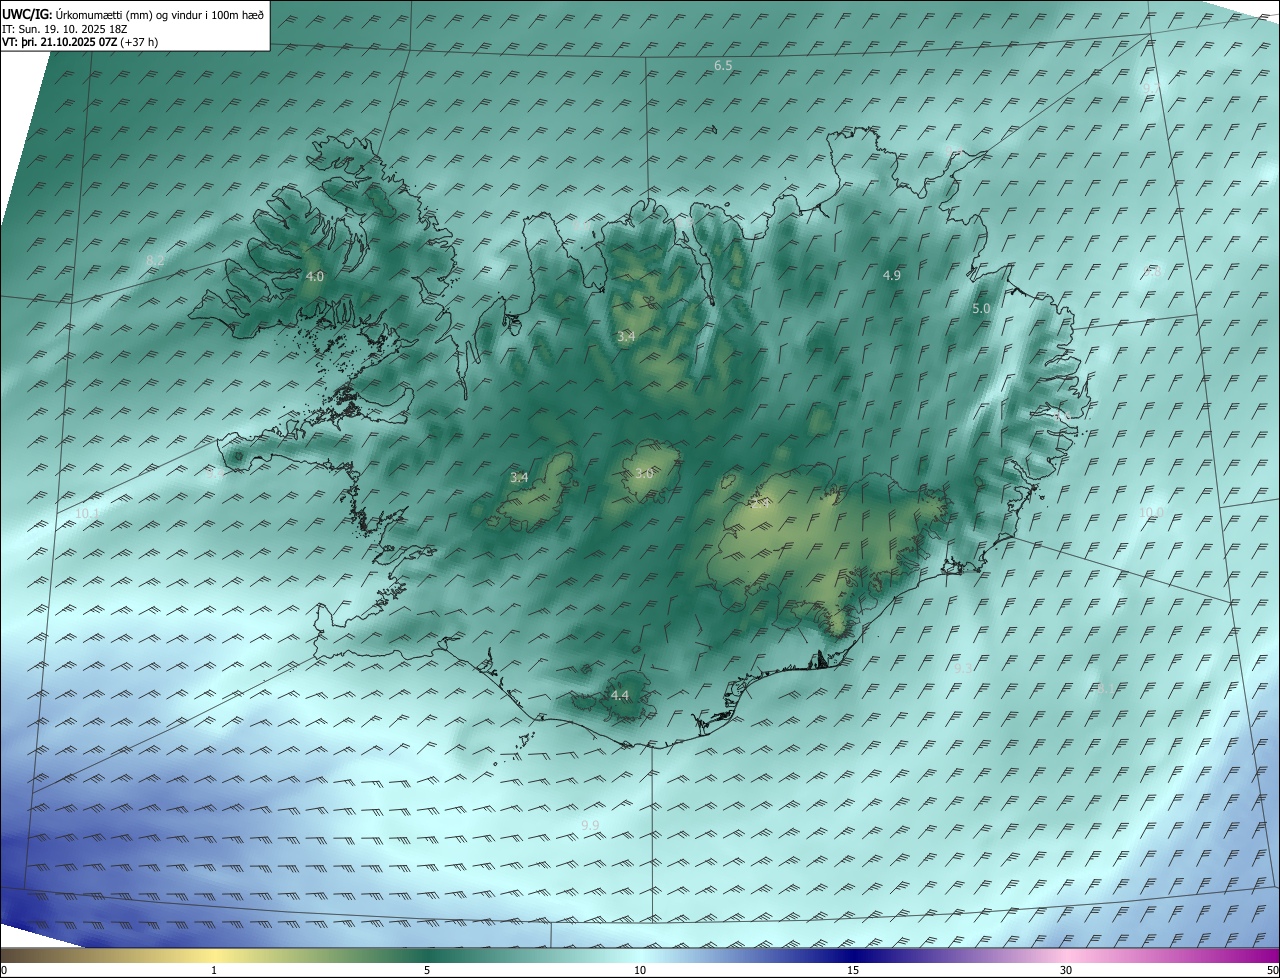Viewport: 1280px width, 978px height.
Task: Click the 9.9 value label south of Iceland
Action: pos(590,825)
